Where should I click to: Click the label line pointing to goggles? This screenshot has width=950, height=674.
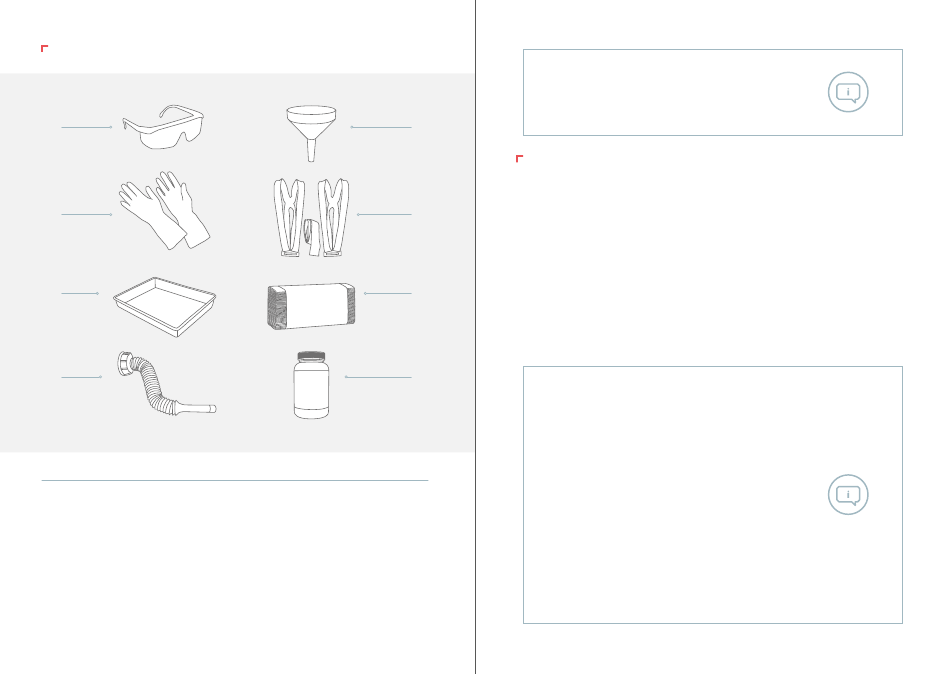[x=87, y=127]
